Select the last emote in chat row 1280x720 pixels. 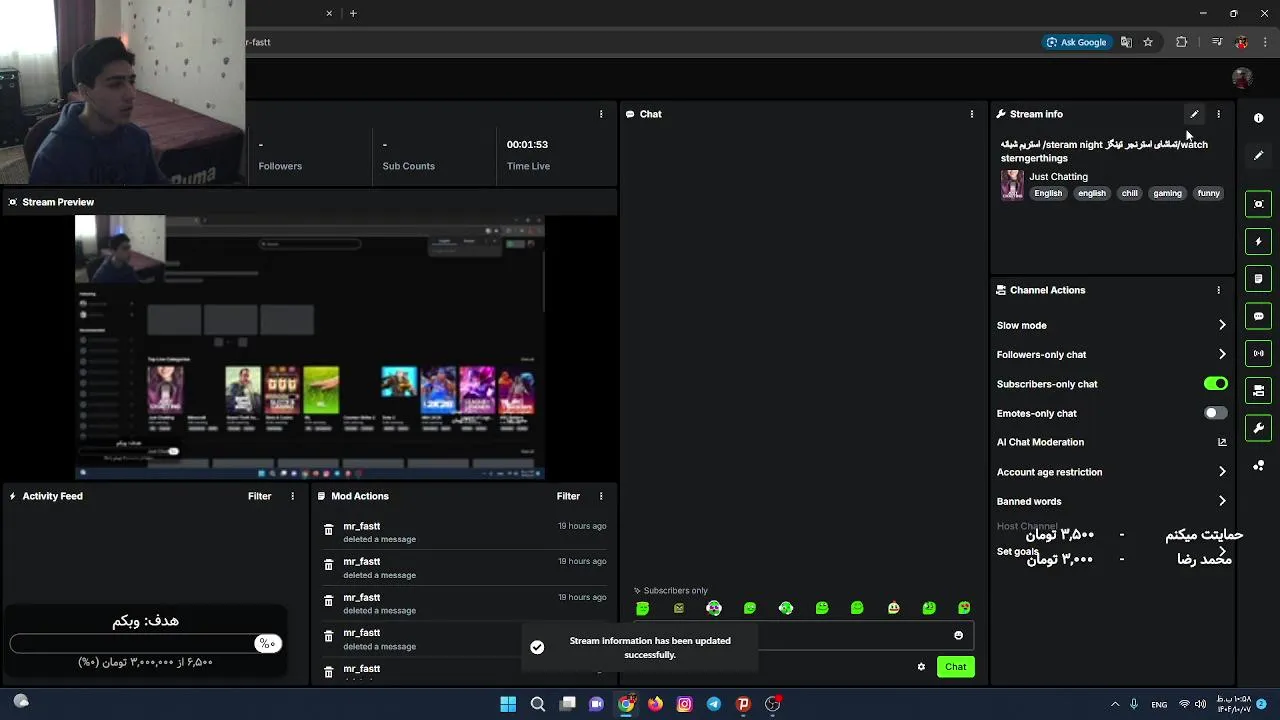click(964, 608)
